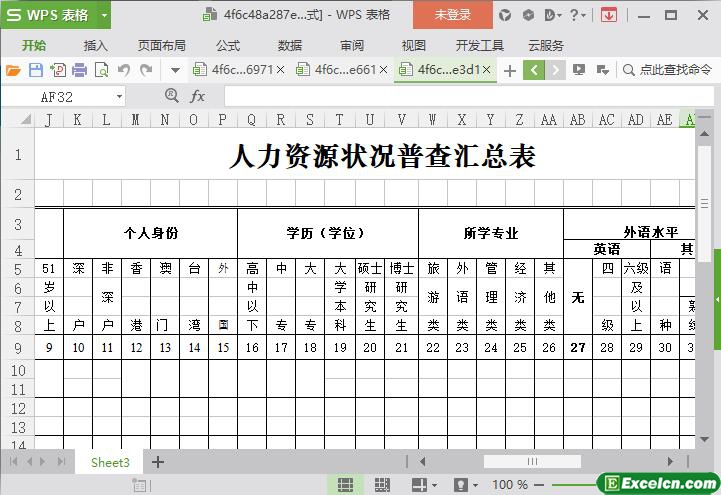Viewport: 721px width, 495px height.
Task: Switch to page break preview view
Action: coord(382,484)
